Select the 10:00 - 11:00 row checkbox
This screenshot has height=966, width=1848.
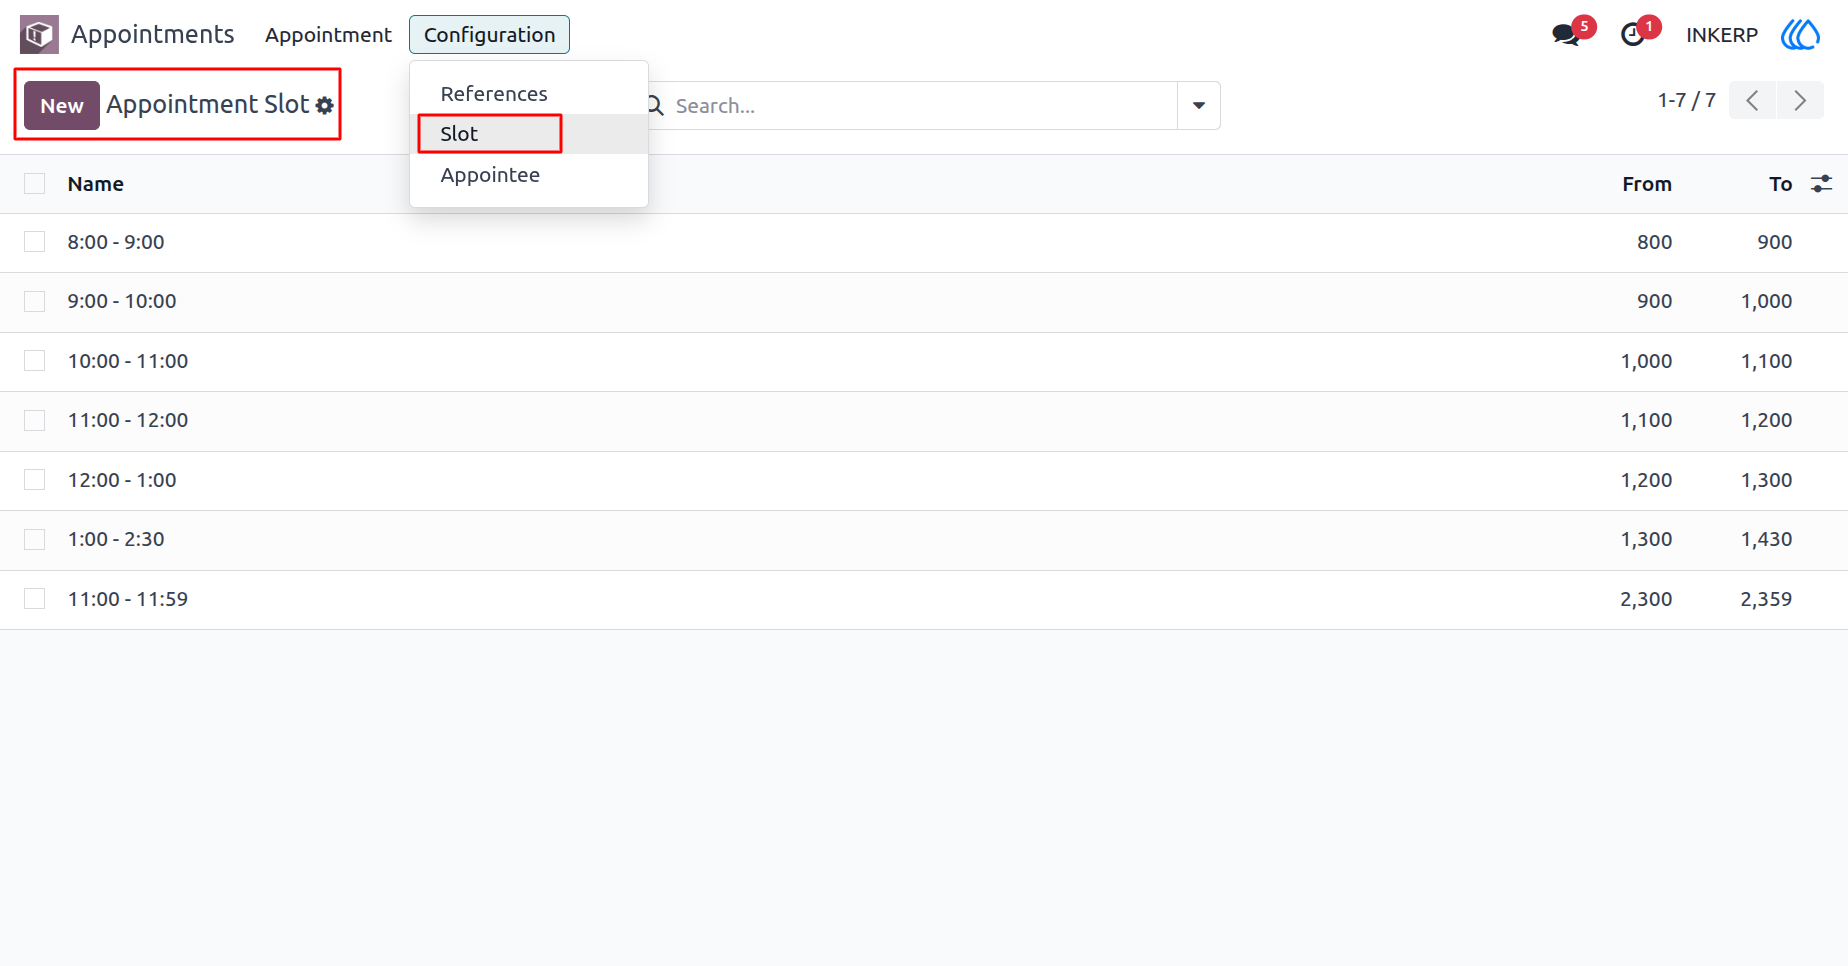coord(35,361)
